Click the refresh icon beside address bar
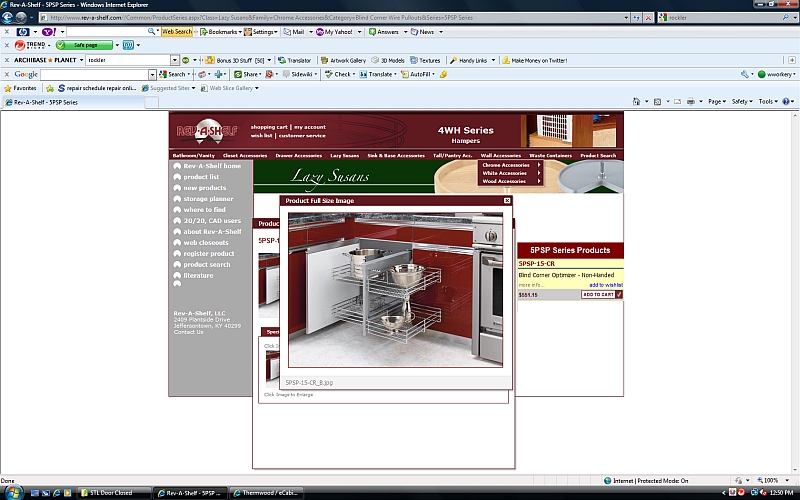800x500 pixels. (637, 17)
